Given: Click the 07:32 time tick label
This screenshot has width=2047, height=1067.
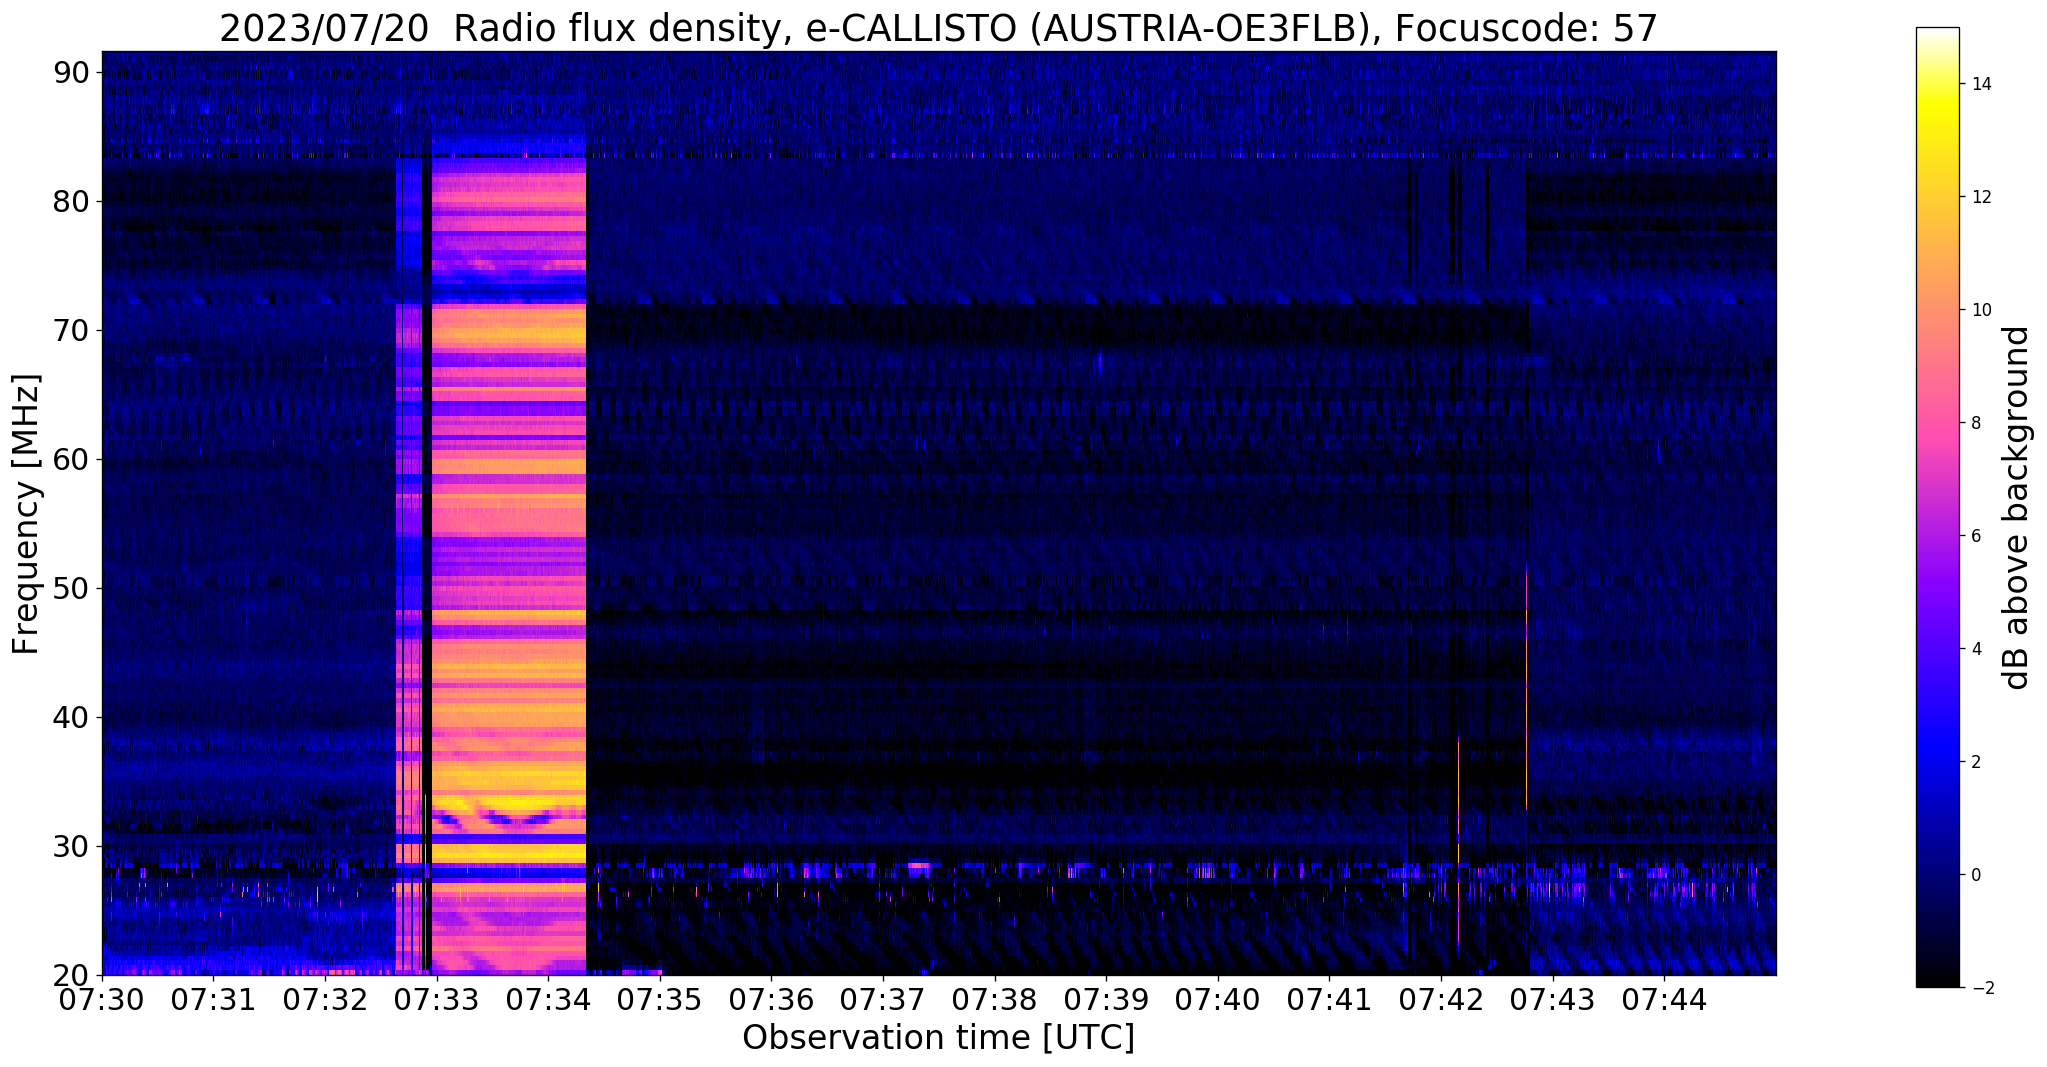Looking at the screenshot, I should tap(325, 1000).
